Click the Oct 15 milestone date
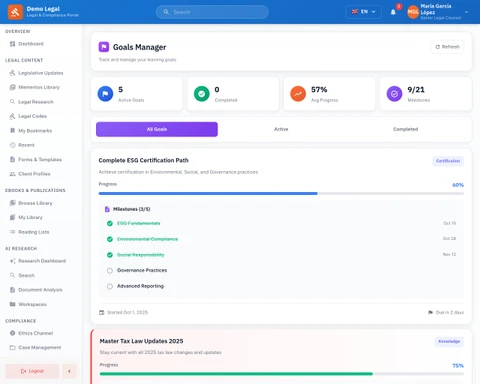 449,223
